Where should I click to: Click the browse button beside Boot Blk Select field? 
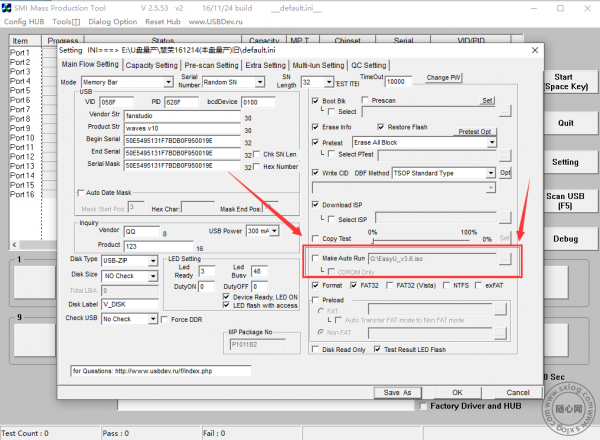(x=505, y=111)
